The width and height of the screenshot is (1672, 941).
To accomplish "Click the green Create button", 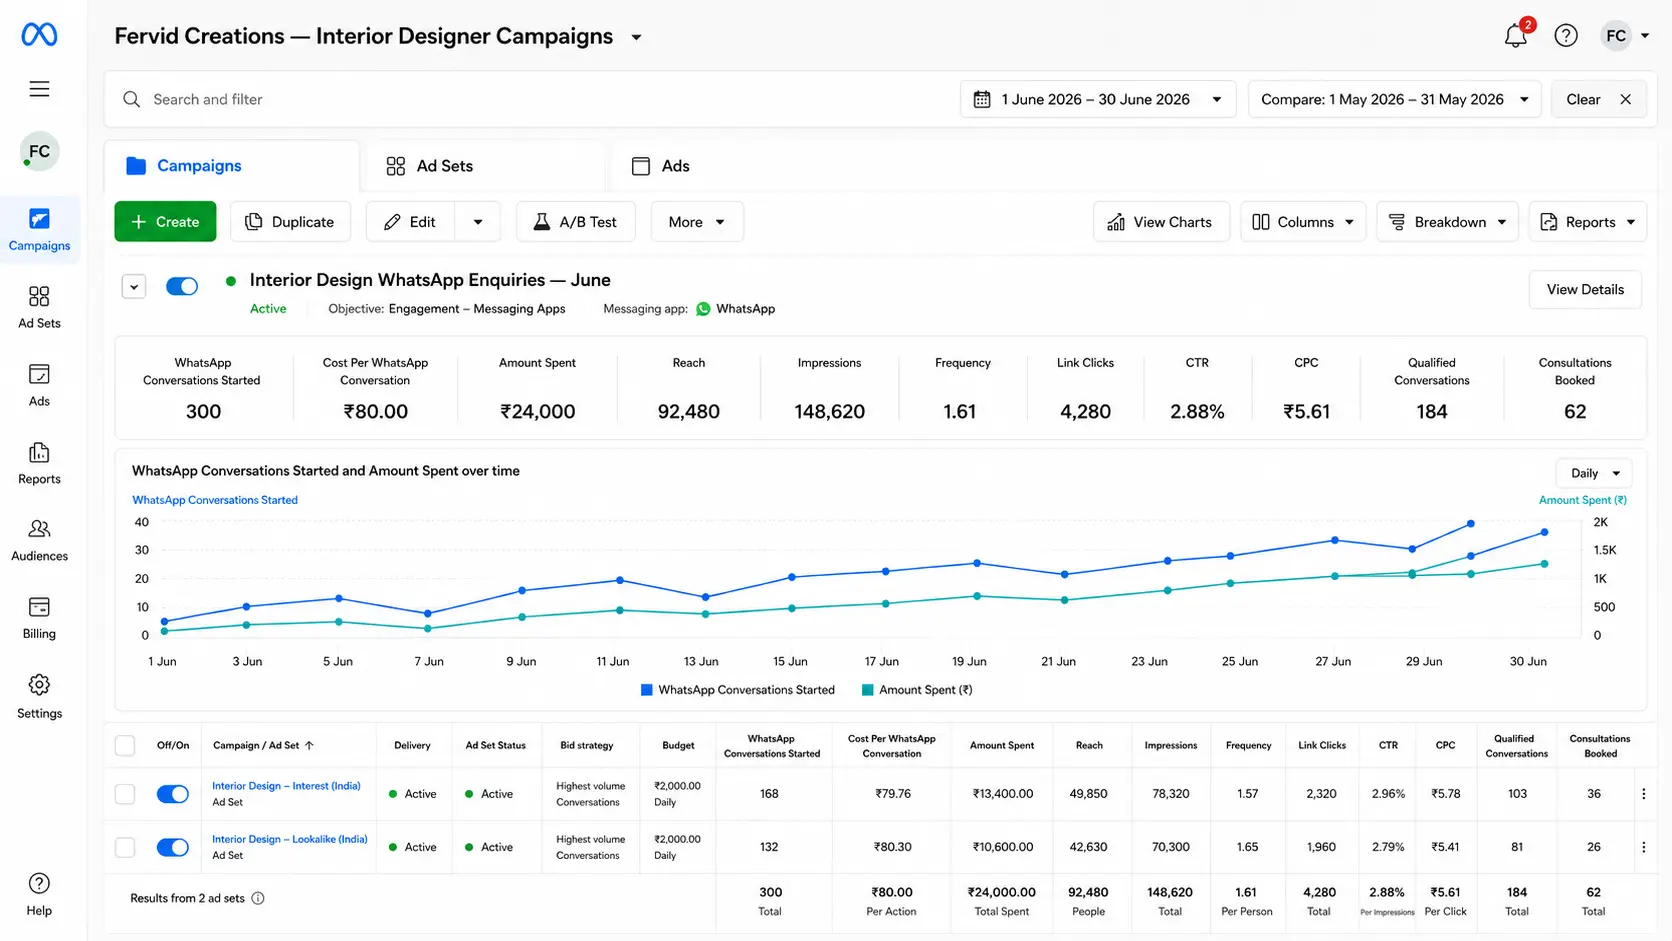I will [x=165, y=222].
